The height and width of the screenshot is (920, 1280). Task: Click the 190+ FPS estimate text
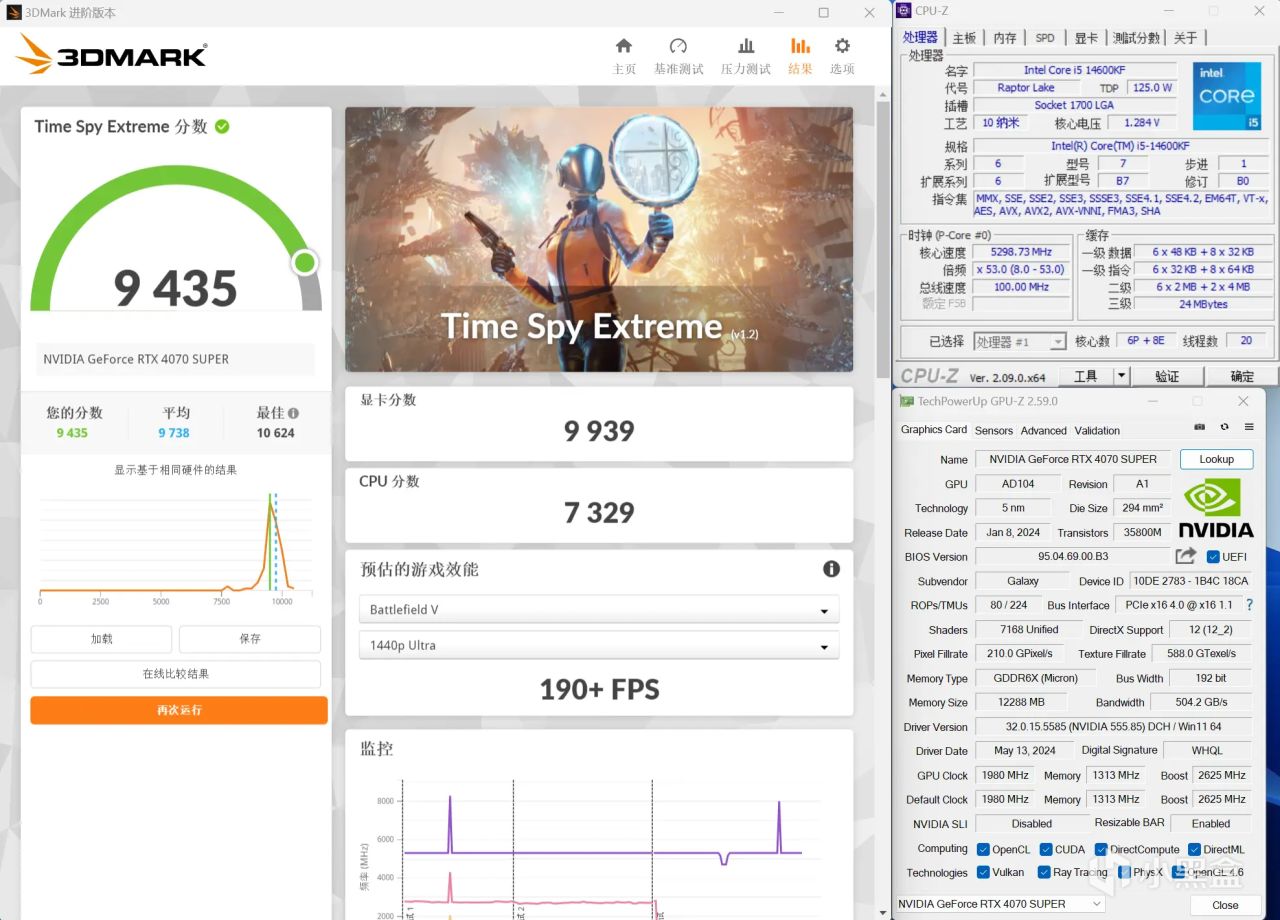click(599, 689)
